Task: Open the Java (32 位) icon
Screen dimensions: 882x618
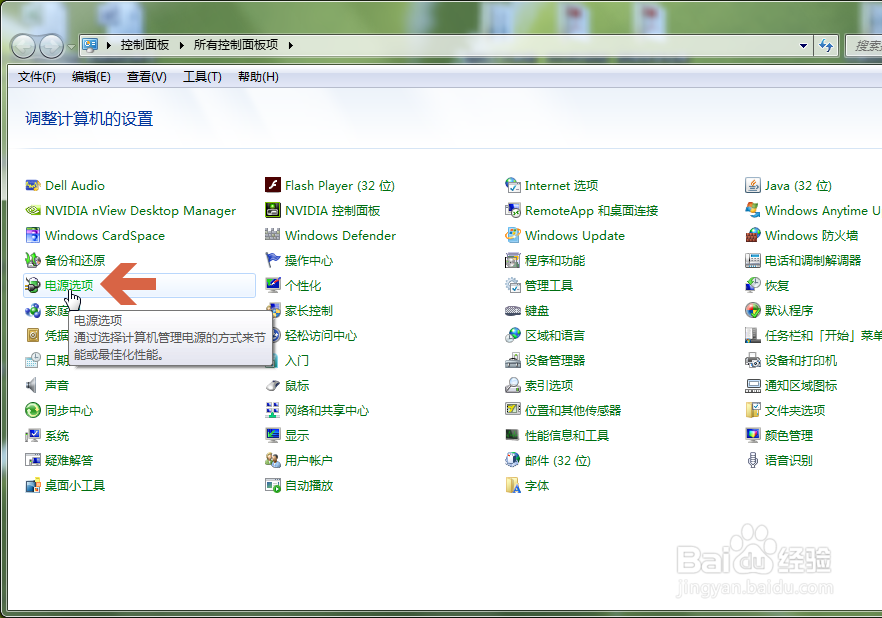Action: (x=753, y=185)
